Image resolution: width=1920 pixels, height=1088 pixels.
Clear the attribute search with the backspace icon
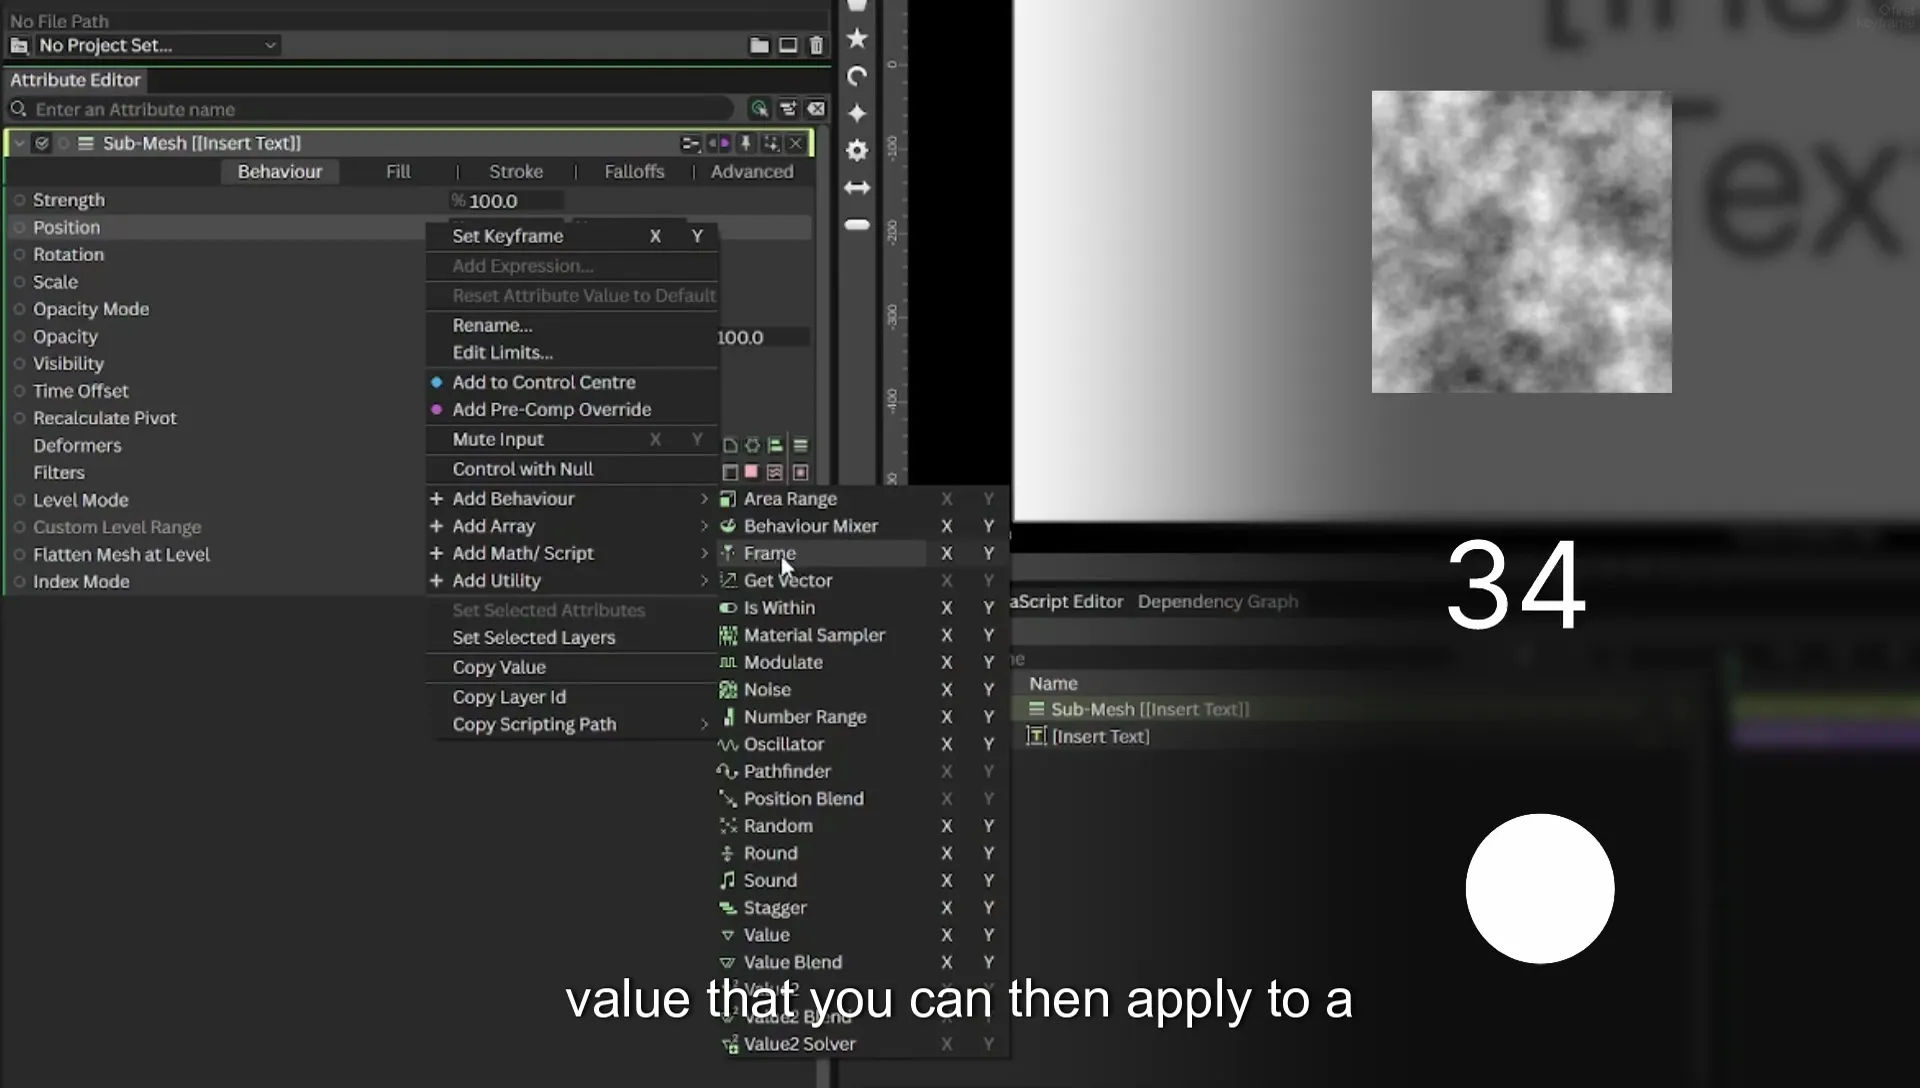[x=816, y=109]
